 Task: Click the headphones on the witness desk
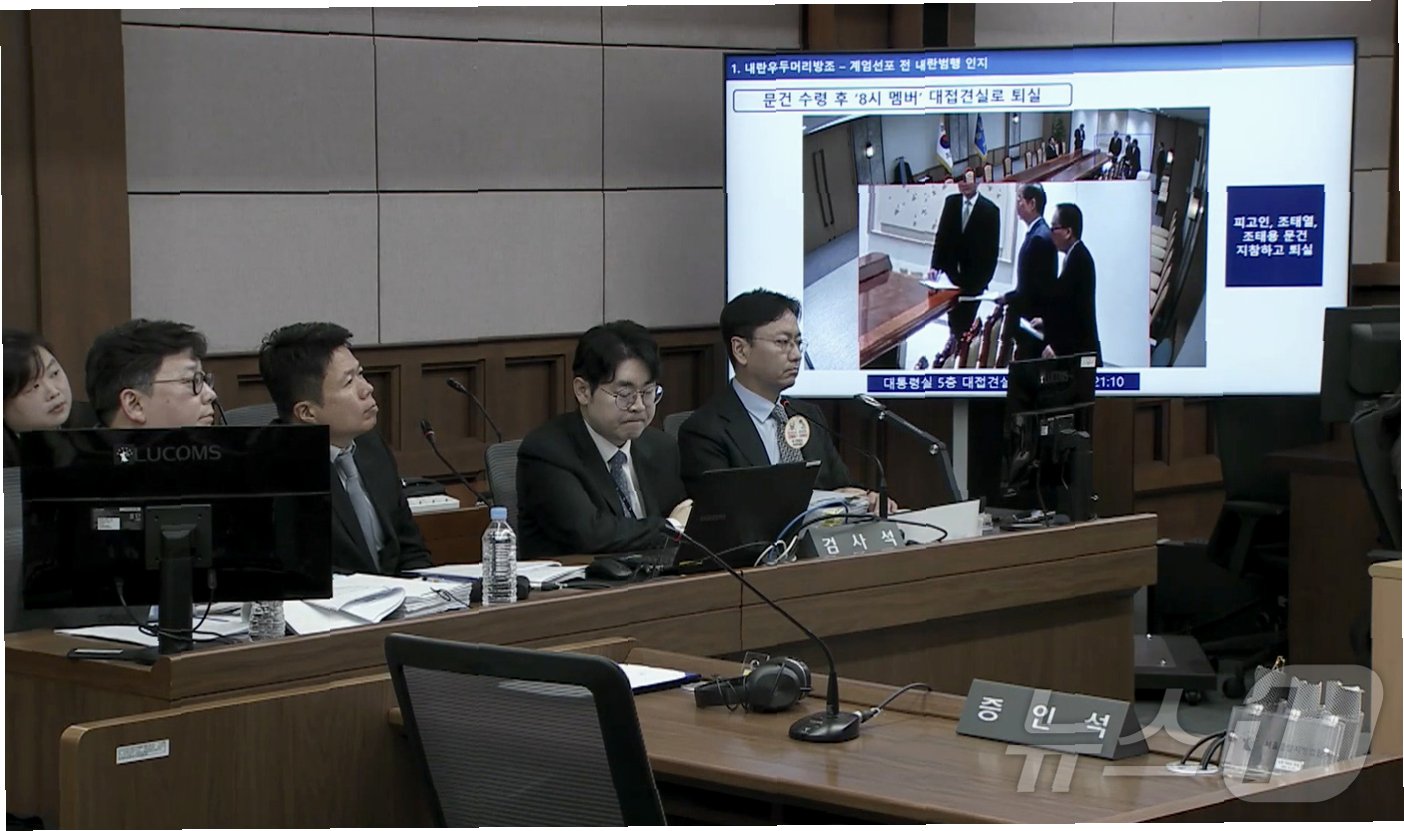pyautogui.click(x=755, y=684)
